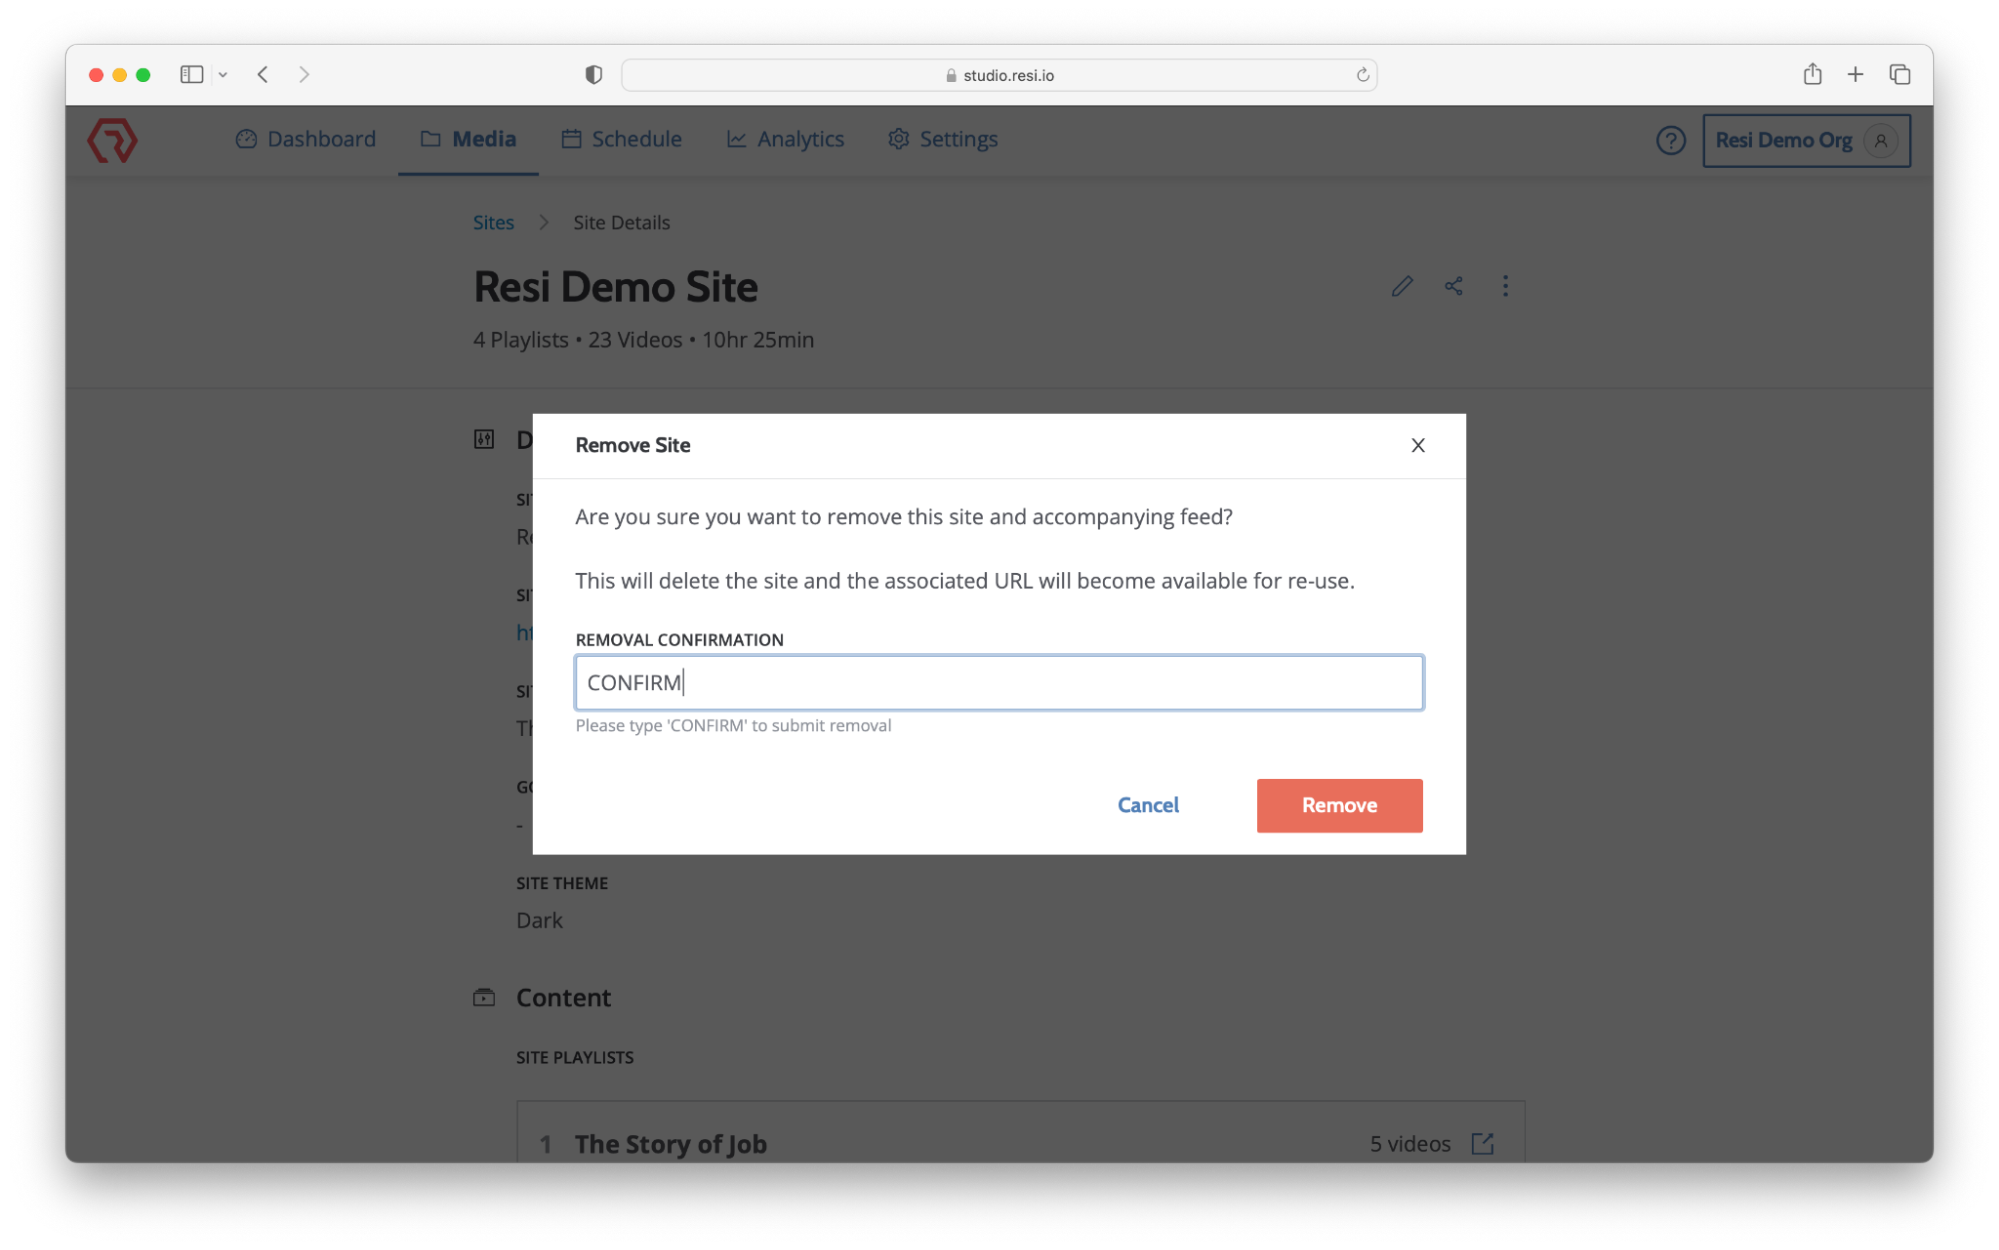The height and width of the screenshot is (1250, 1999).
Task: Open the Schedule tab
Action: coord(620,139)
